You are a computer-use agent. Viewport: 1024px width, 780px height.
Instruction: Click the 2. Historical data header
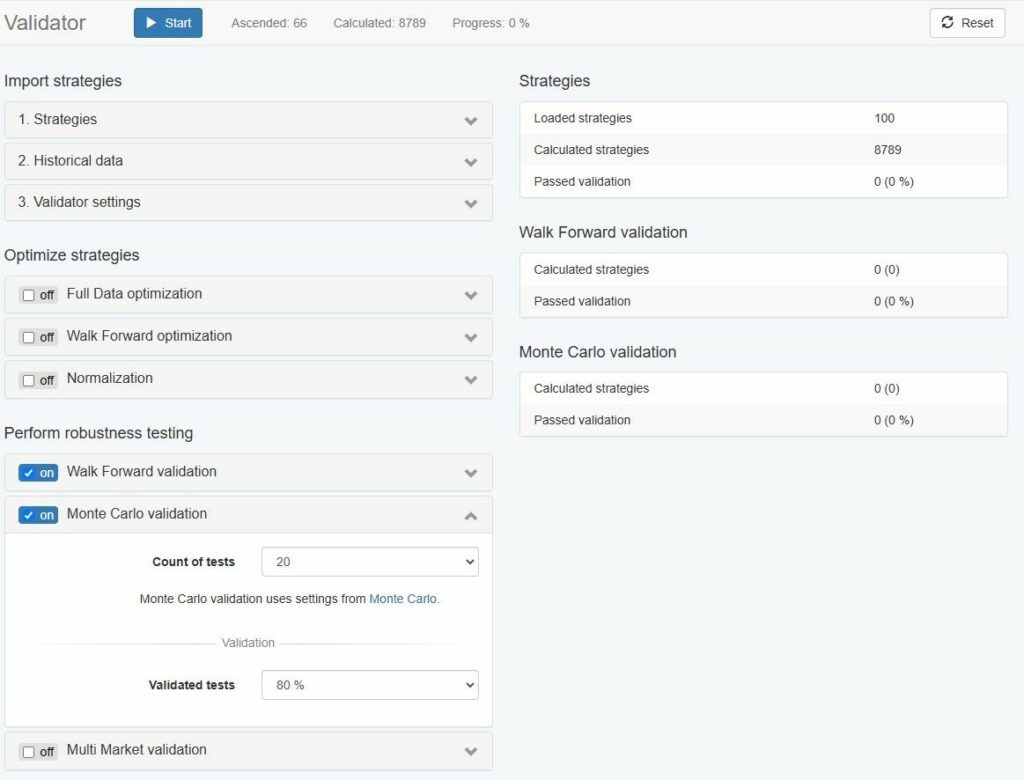[x=248, y=161]
